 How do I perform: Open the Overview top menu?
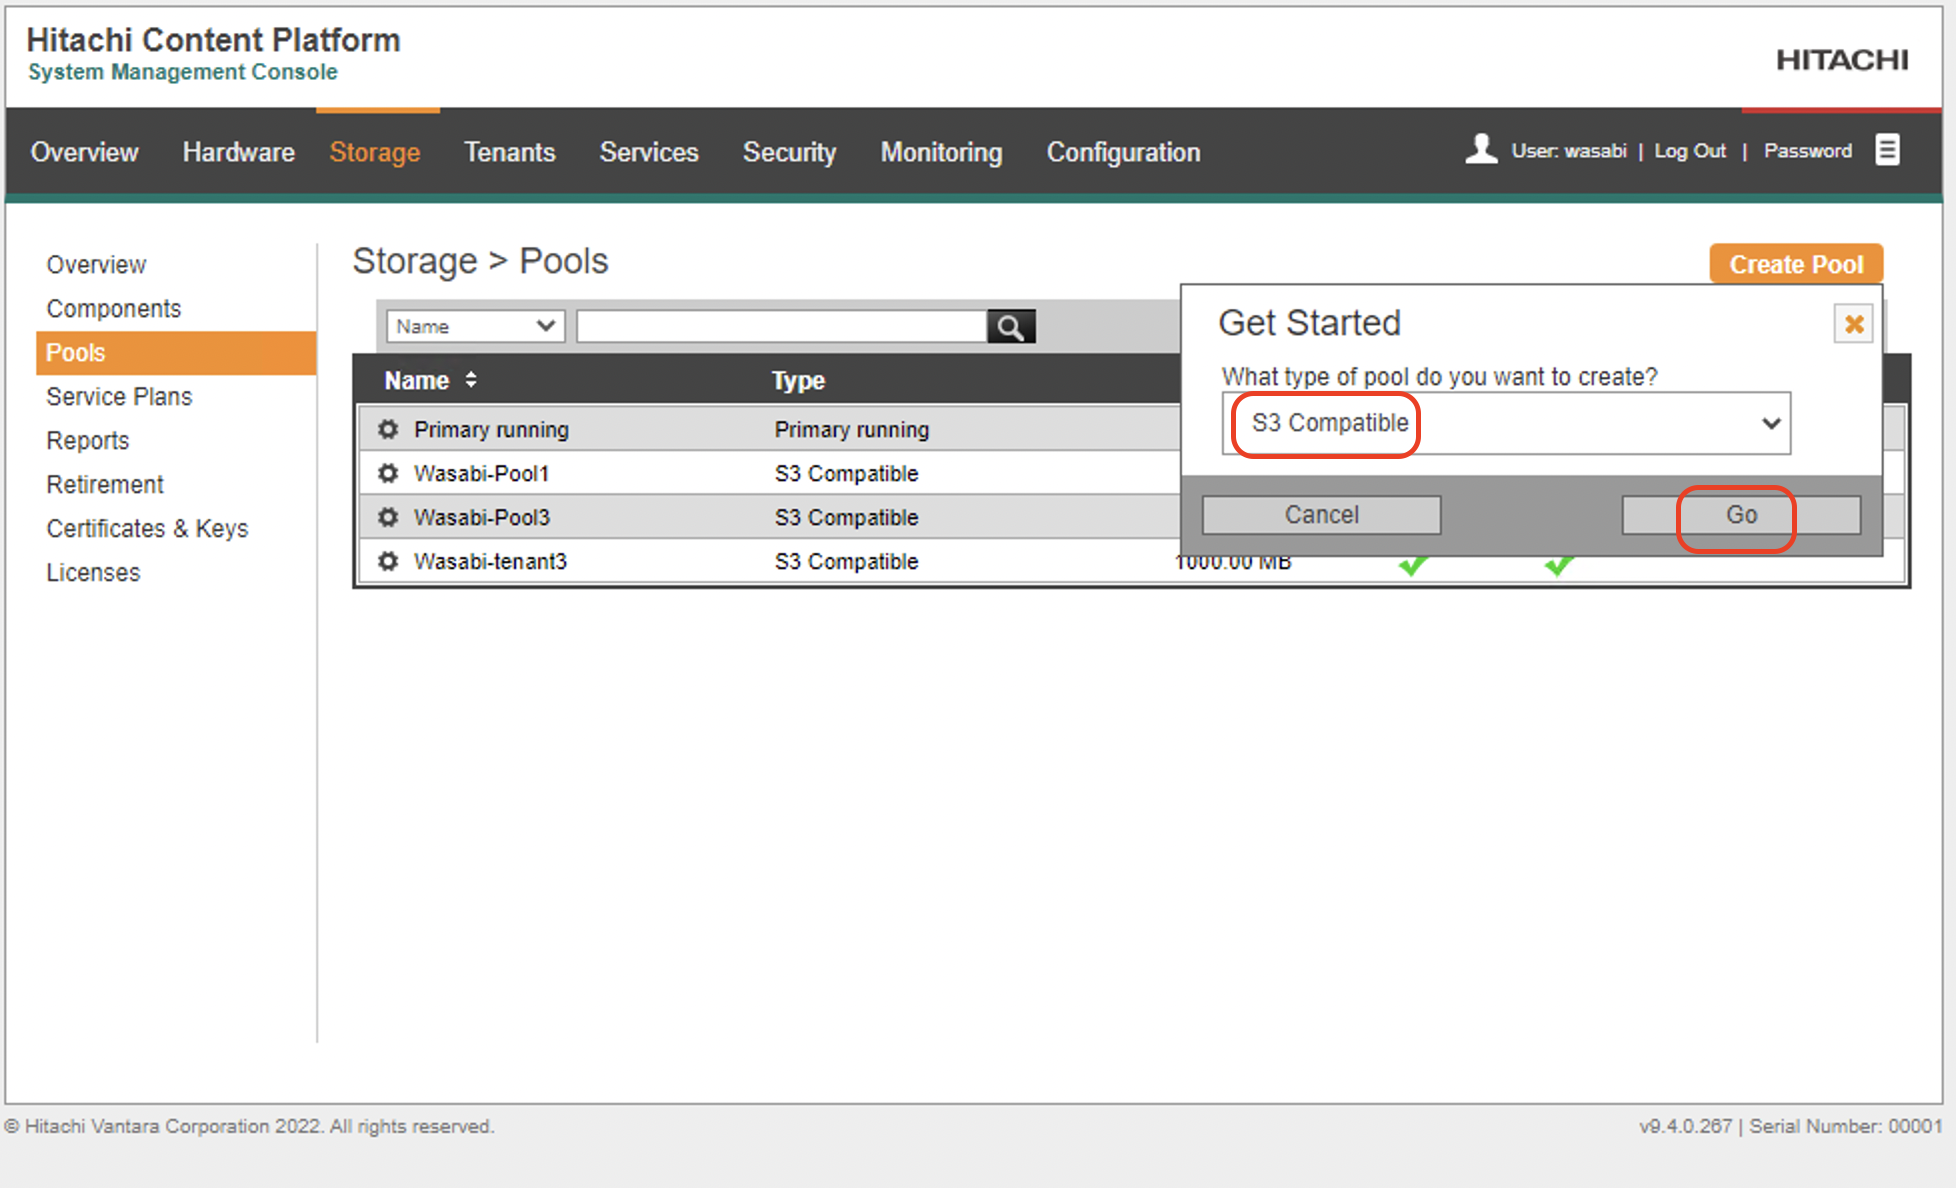[x=84, y=152]
